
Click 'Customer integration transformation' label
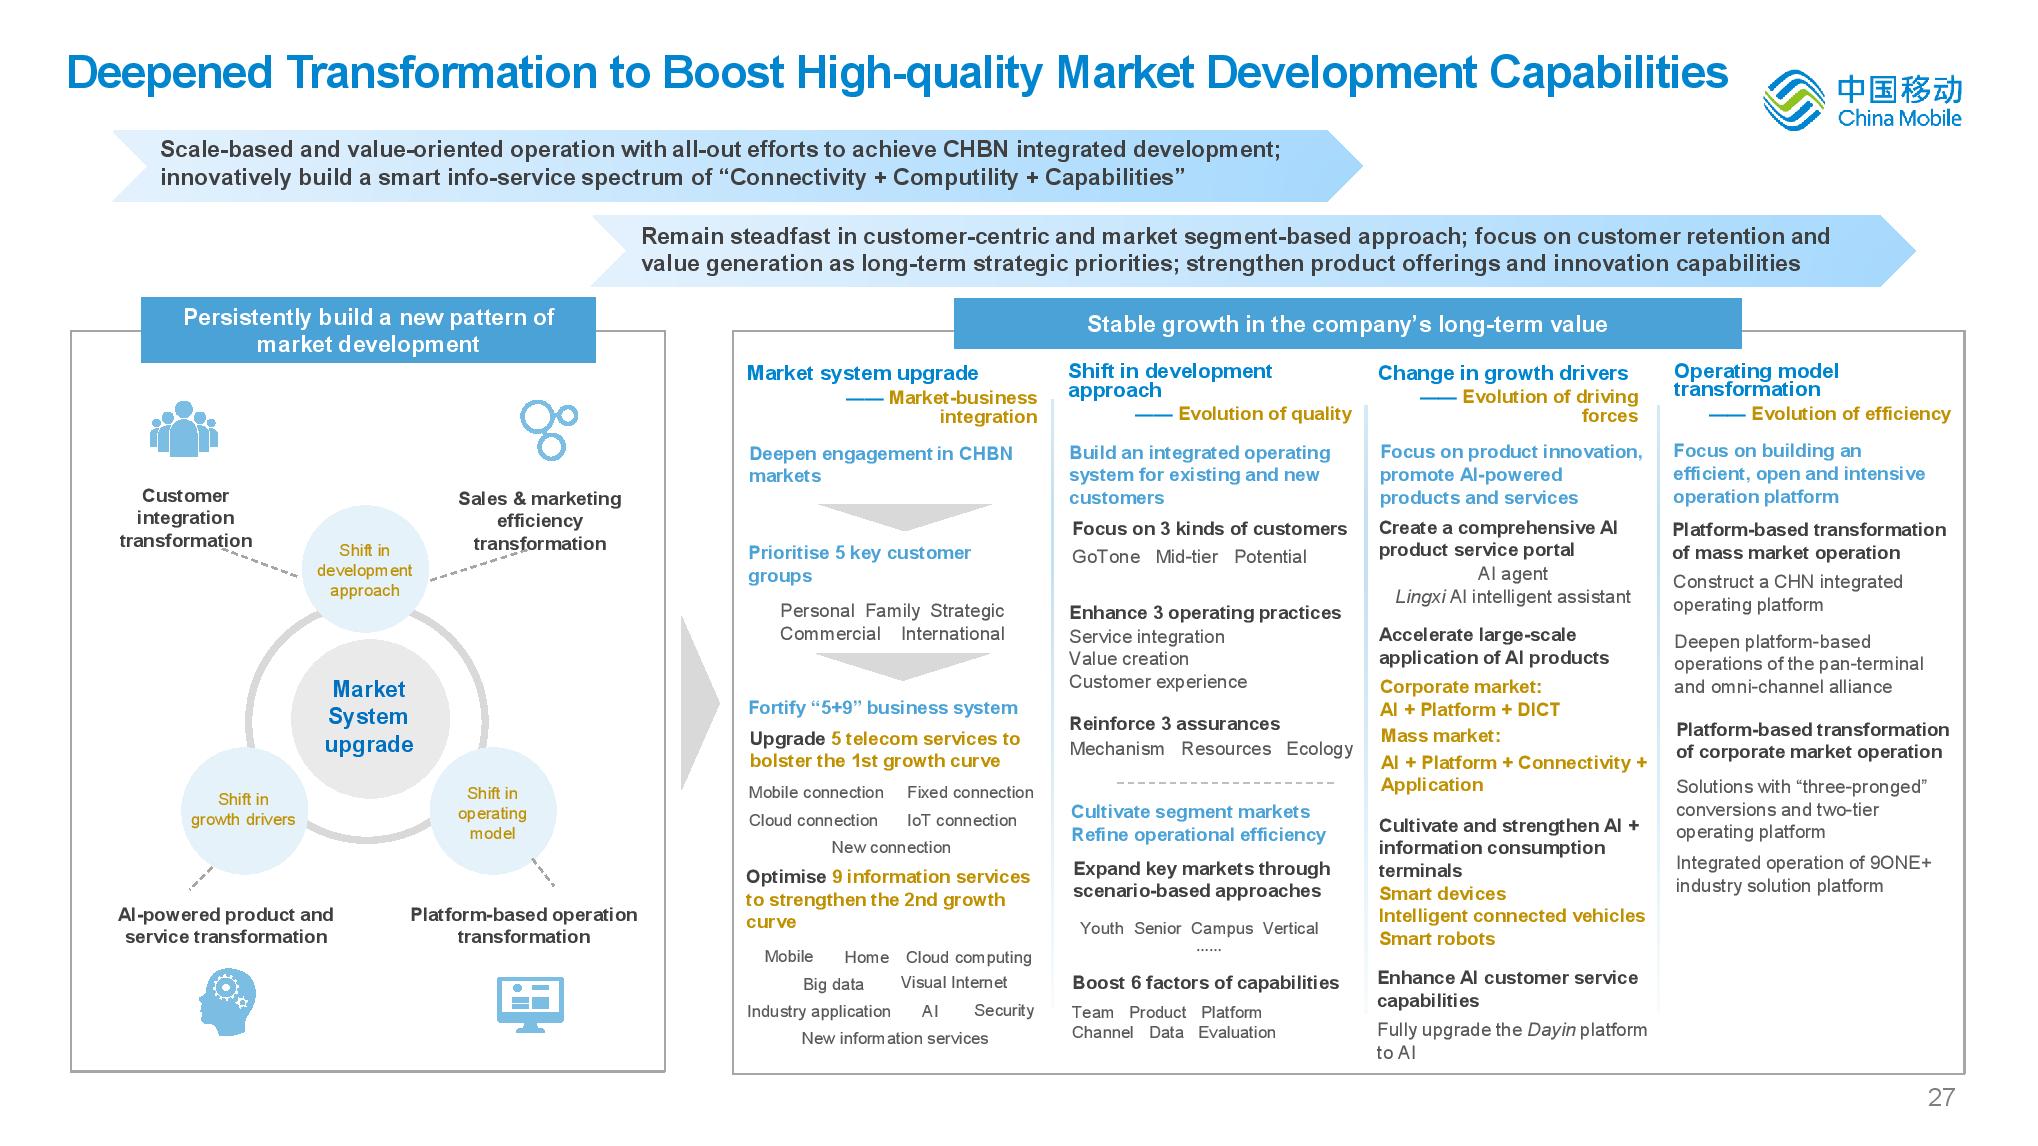coord(186,518)
